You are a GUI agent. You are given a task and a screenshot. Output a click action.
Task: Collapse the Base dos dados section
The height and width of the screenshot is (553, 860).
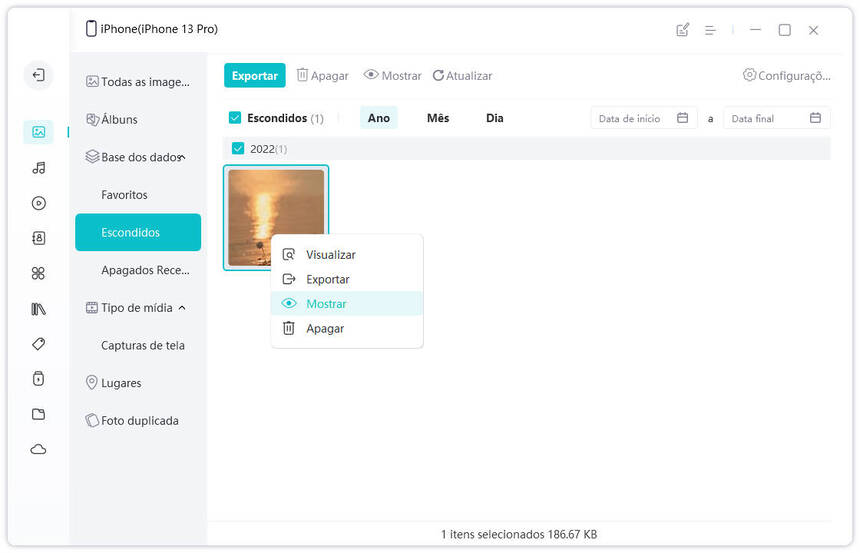(181, 157)
